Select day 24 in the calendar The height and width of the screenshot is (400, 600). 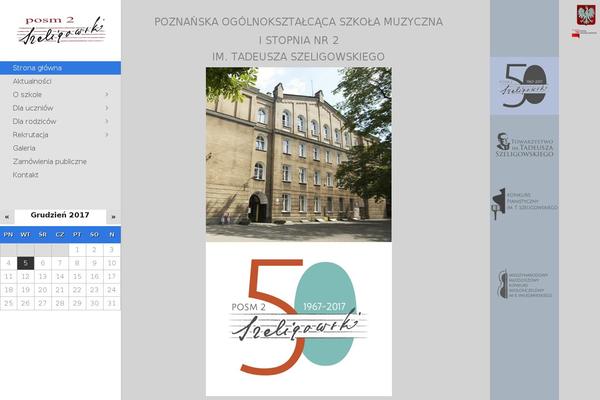click(112, 290)
